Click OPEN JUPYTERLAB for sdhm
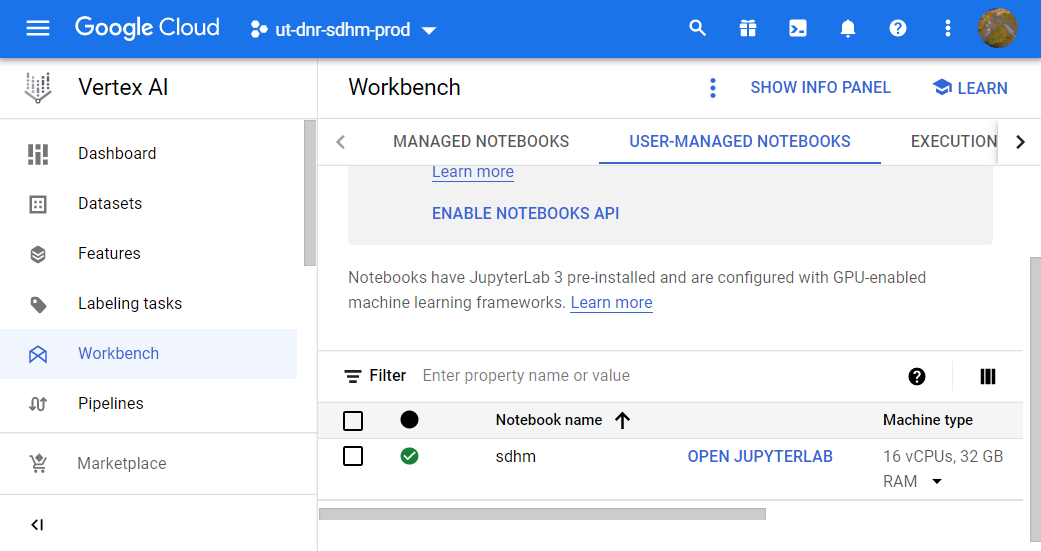 760,456
